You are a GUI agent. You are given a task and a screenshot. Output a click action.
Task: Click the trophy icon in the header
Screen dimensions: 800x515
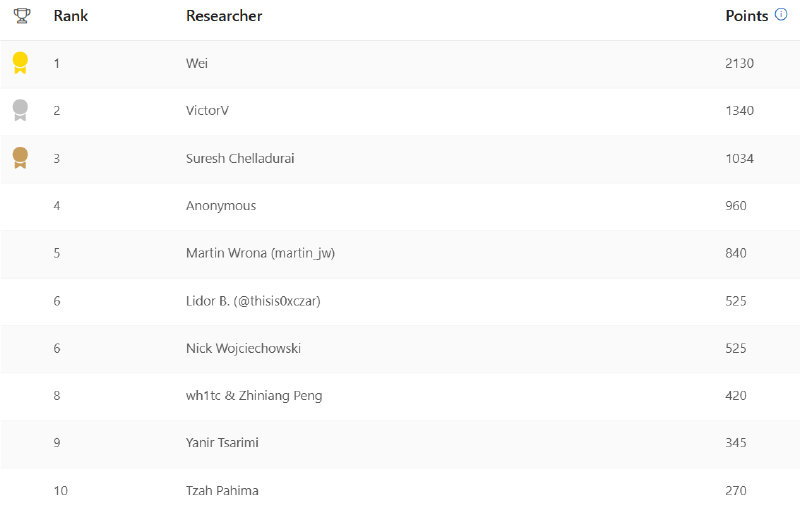21,16
